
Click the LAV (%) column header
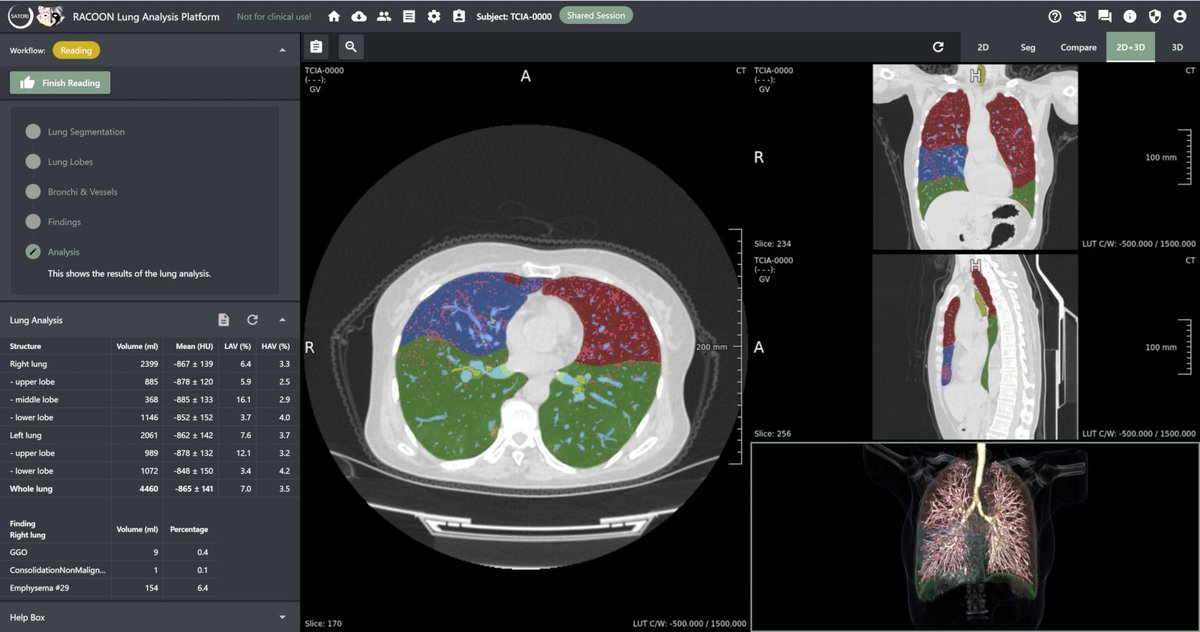(239, 346)
